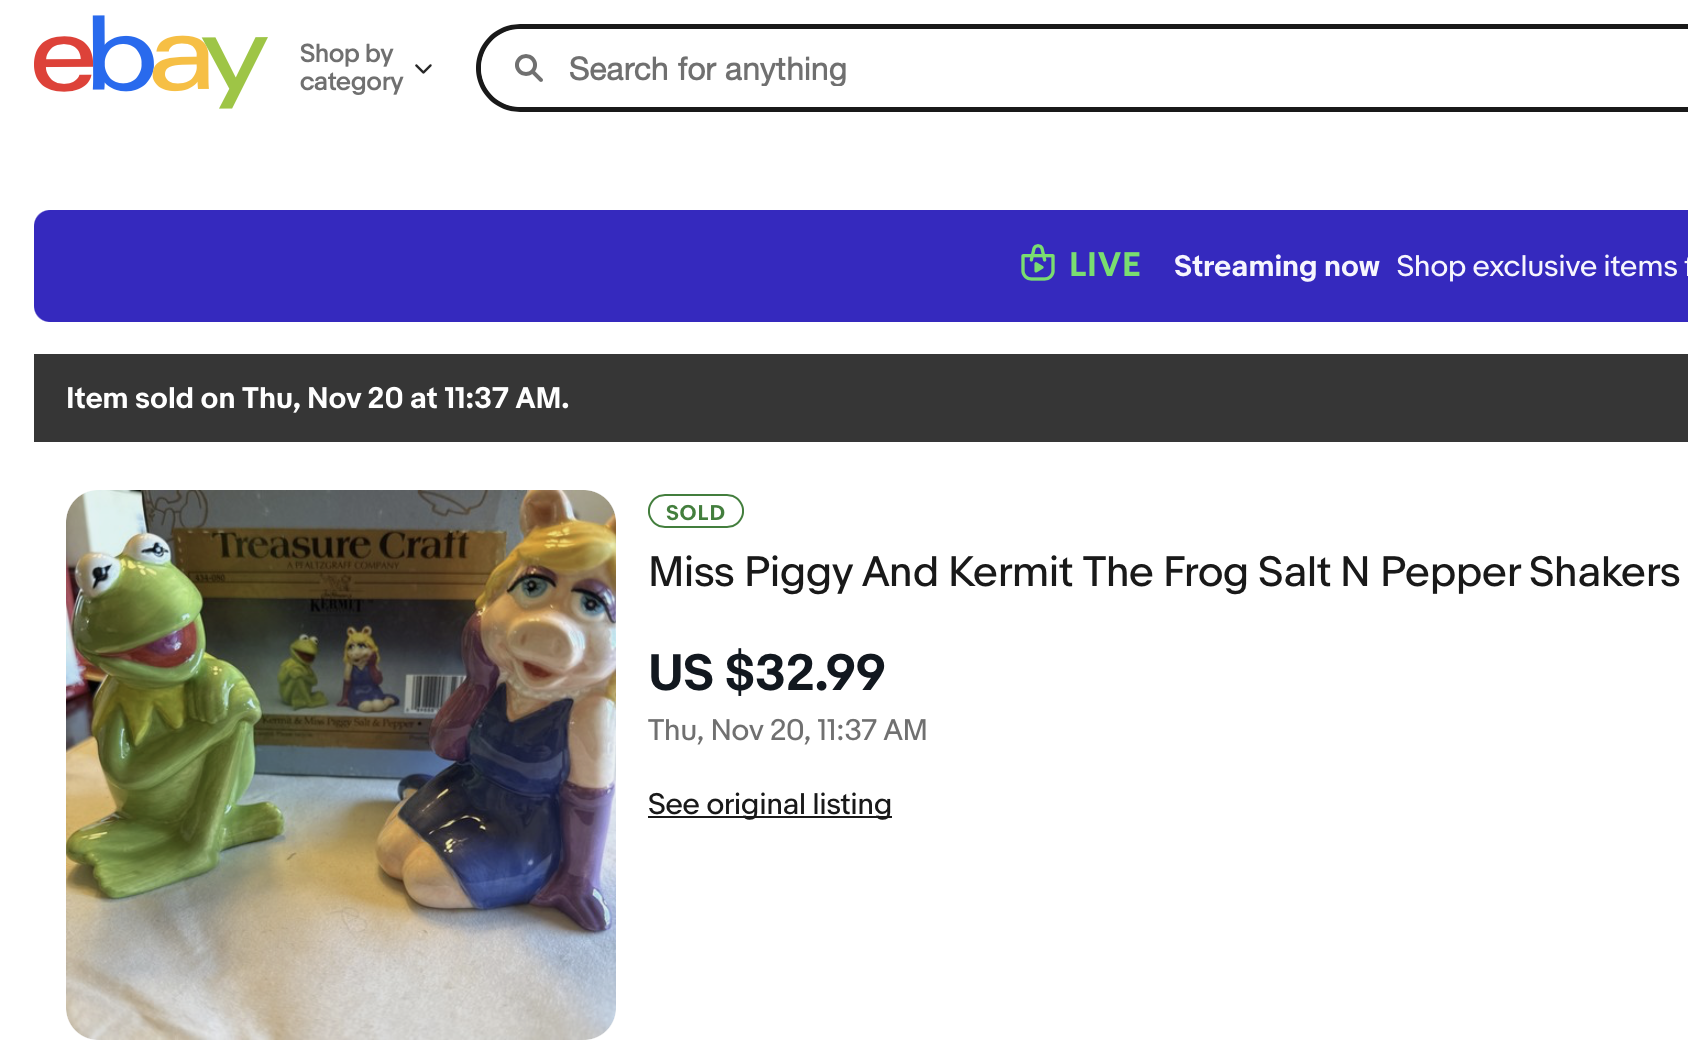Click the Streaming now text

click(1276, 266)
